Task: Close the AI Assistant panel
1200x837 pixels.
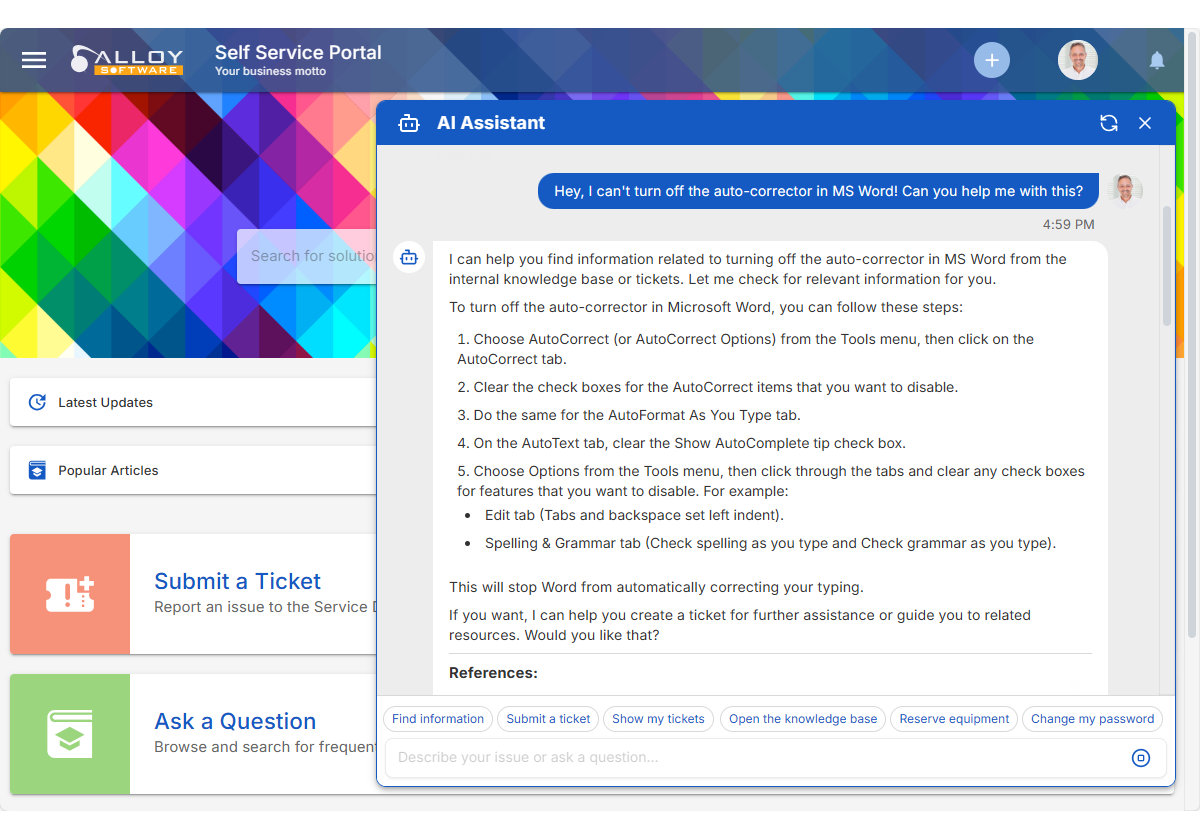Action: click(x=1145, y=123)
